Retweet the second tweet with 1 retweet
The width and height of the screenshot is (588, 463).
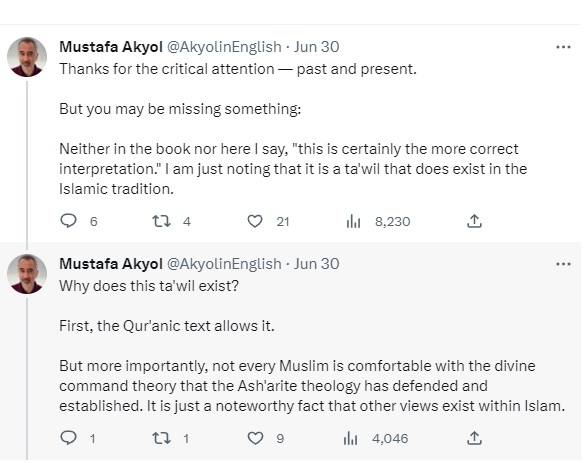coord(161,438)
